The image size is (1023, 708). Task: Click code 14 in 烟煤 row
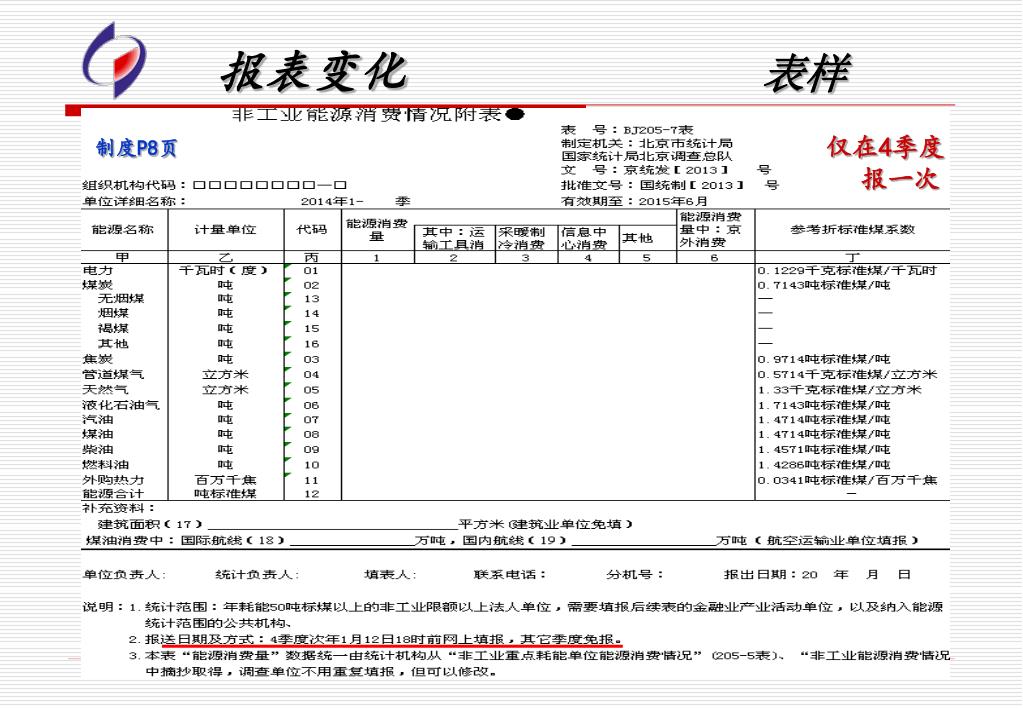click(x=311, y=314)
